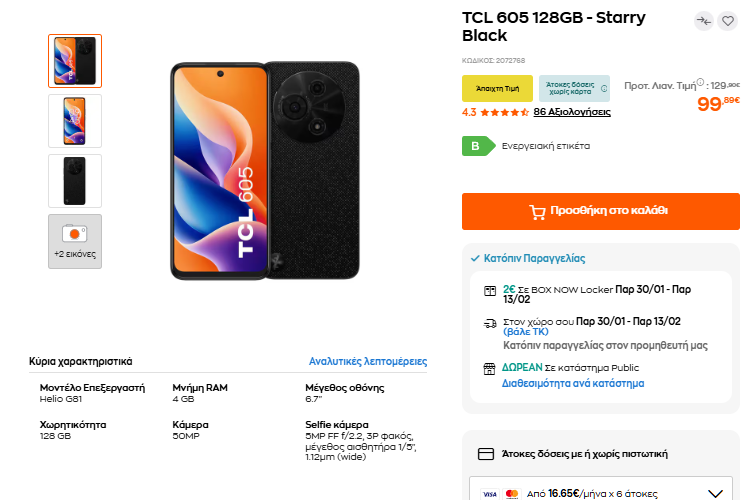This screenshot has width=750, height=500.
Task: Click the green B energy label icon
Action: pos(477,145)
